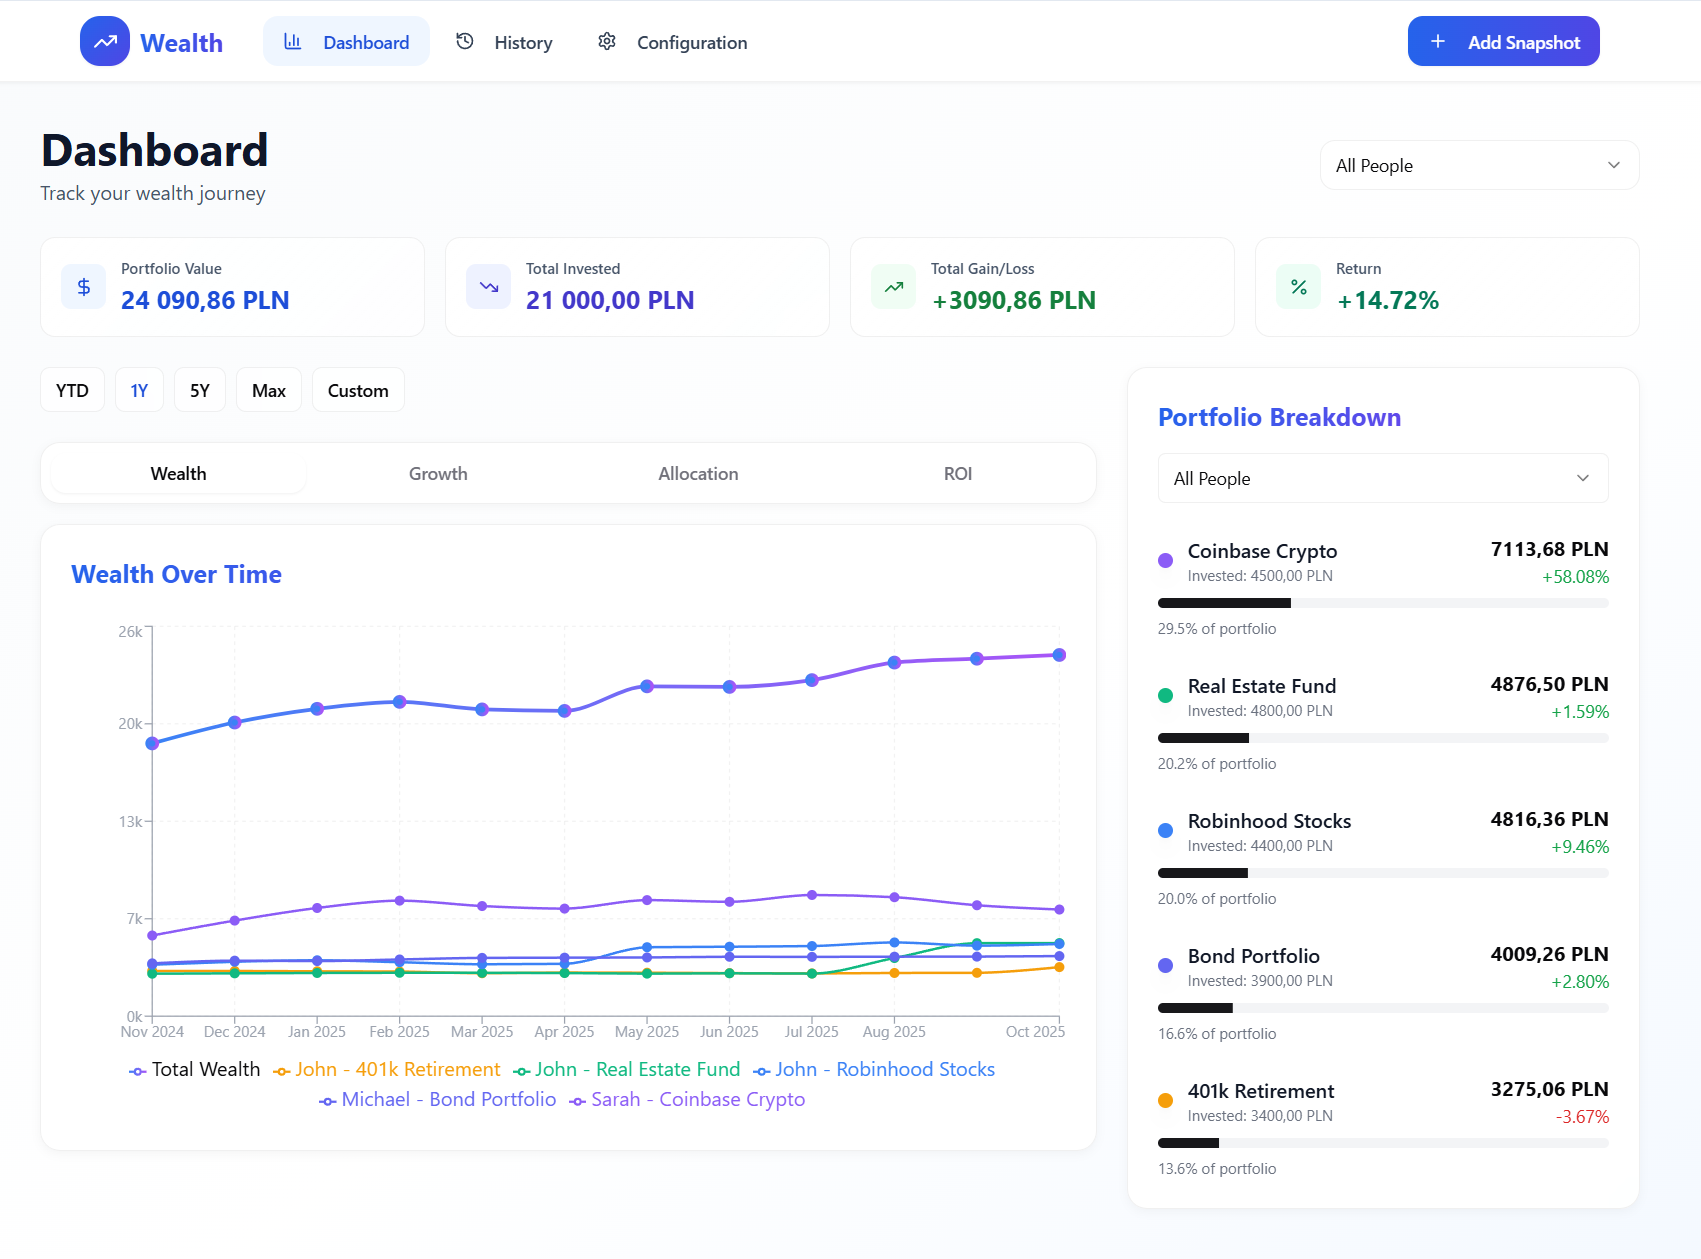Open the Configuration nav item

click(x=673, y=41)
